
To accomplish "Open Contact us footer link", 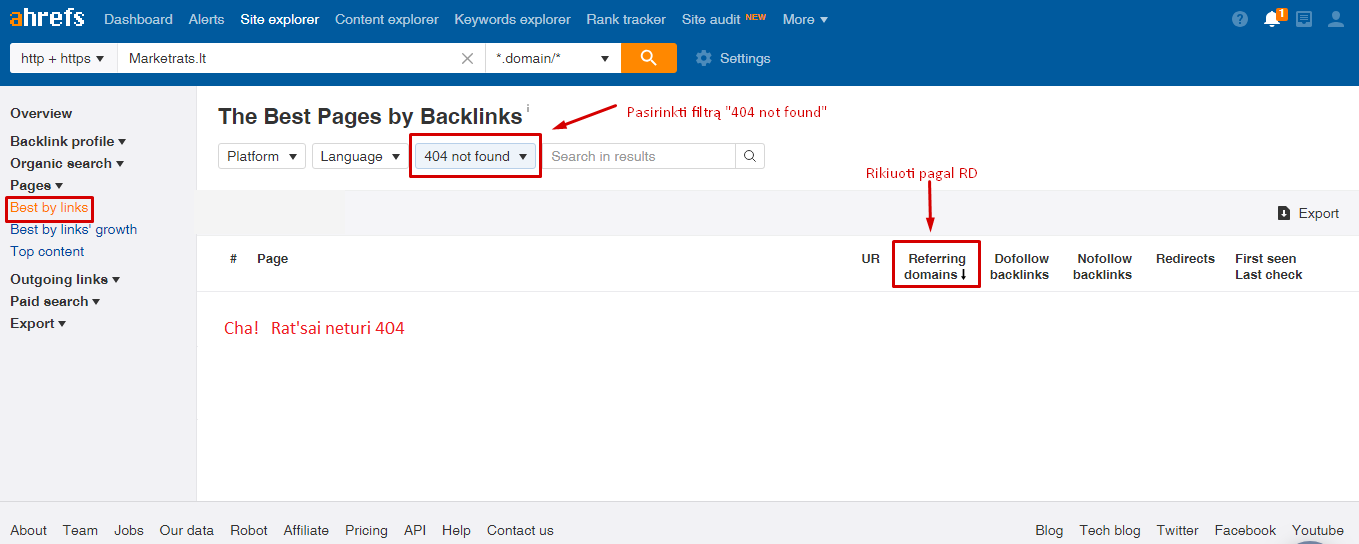I will 520,530.
